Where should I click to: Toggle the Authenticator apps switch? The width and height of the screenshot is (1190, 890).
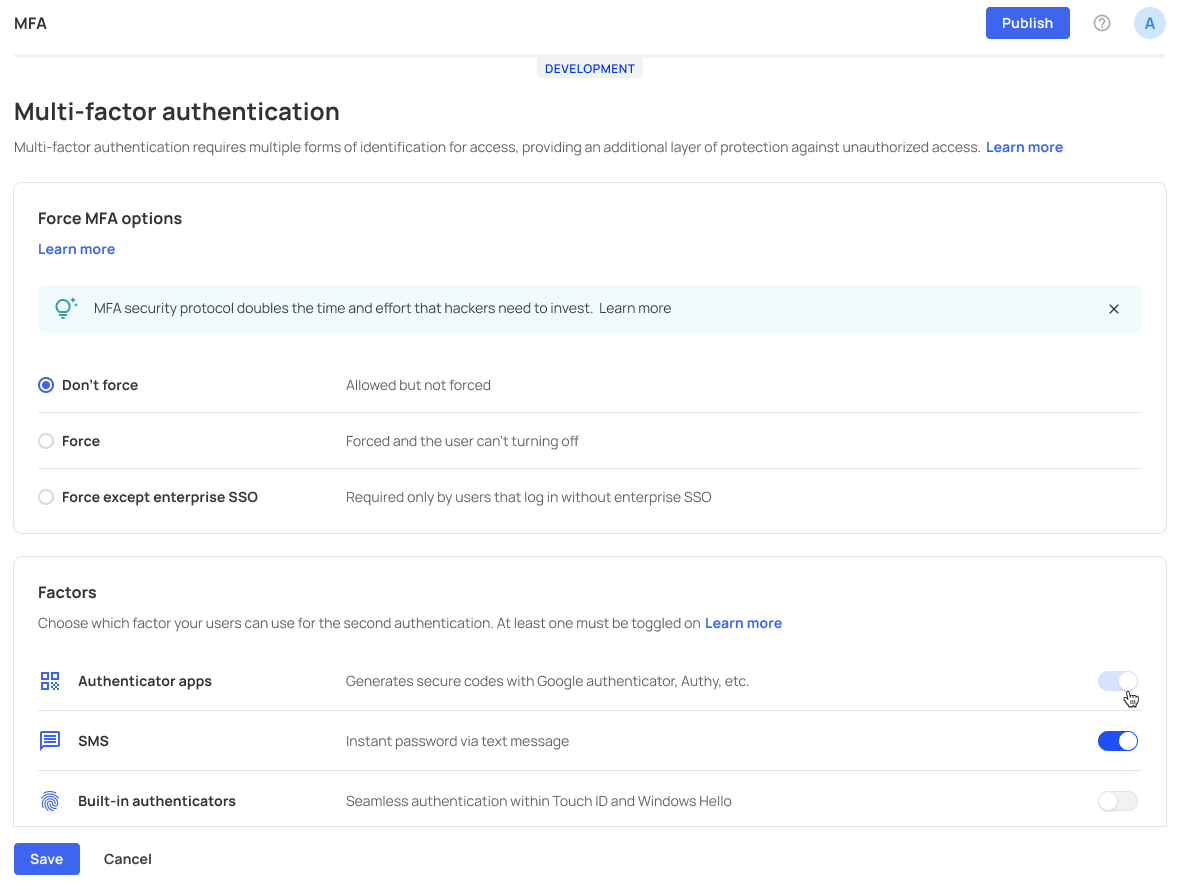coord(1117,681)
